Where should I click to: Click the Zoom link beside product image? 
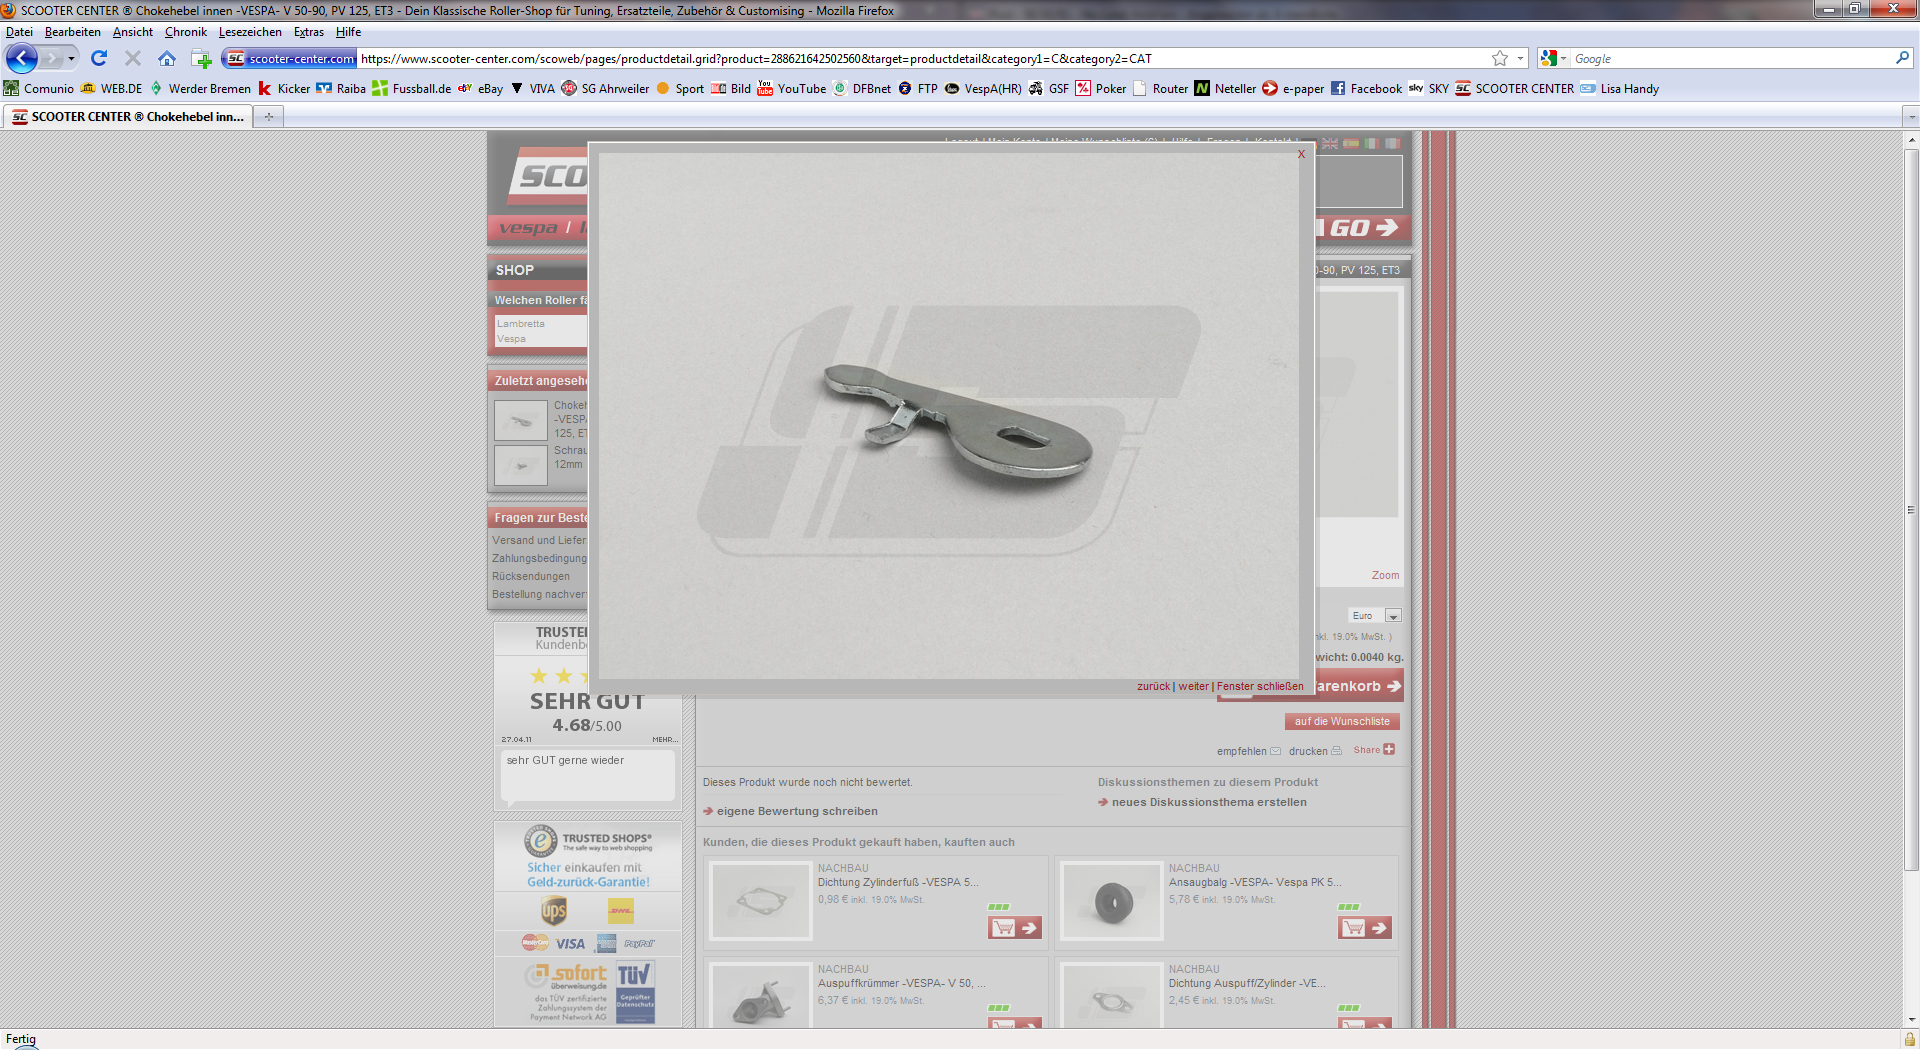(x=1385, y=575)
